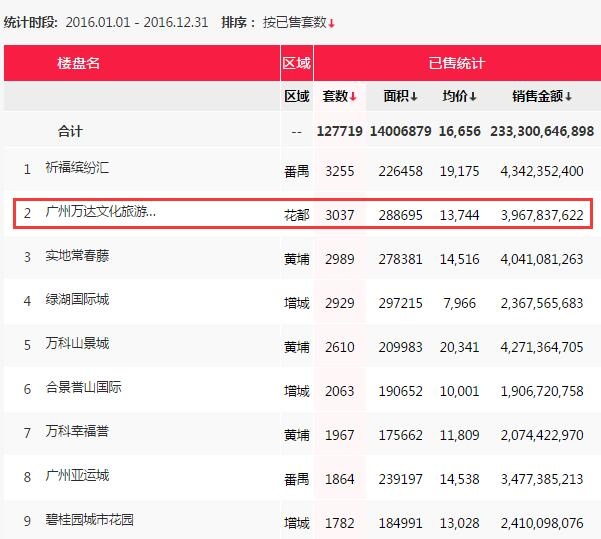601x539 pixels.
Task: Sort by 销售金额 column header
Action: point(542,96)
